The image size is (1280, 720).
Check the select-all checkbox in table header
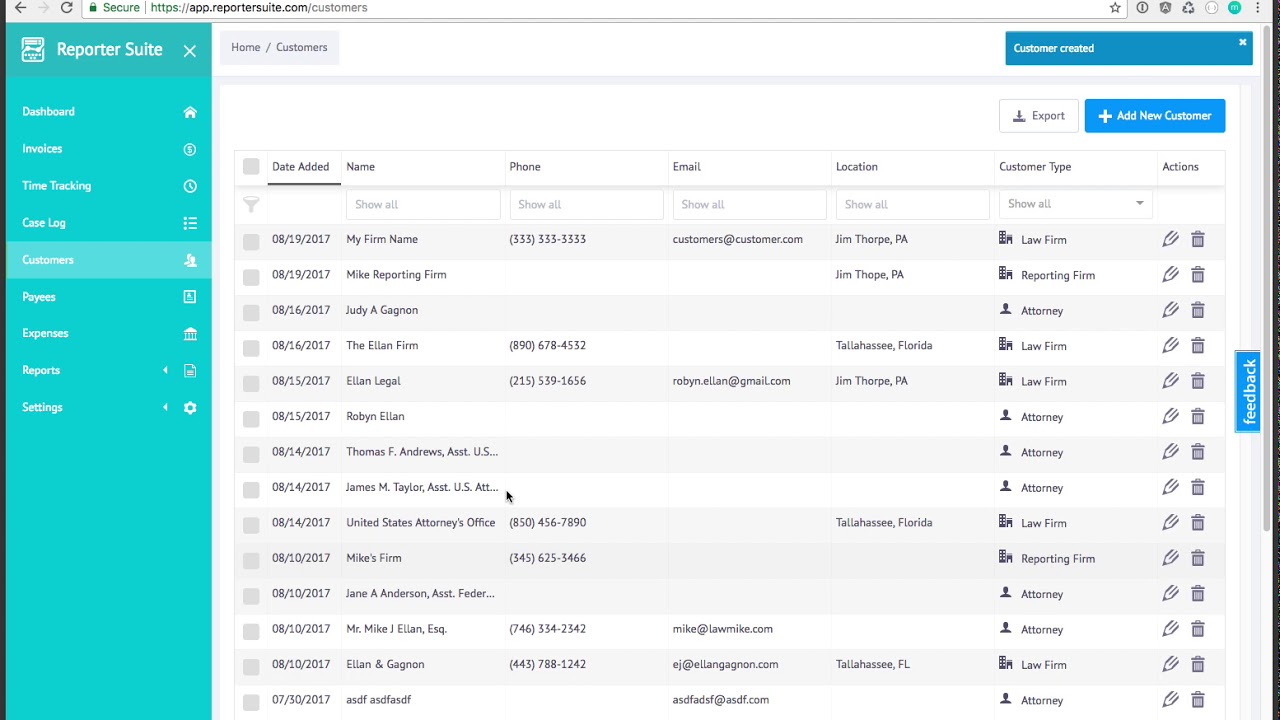coord(251,167)
